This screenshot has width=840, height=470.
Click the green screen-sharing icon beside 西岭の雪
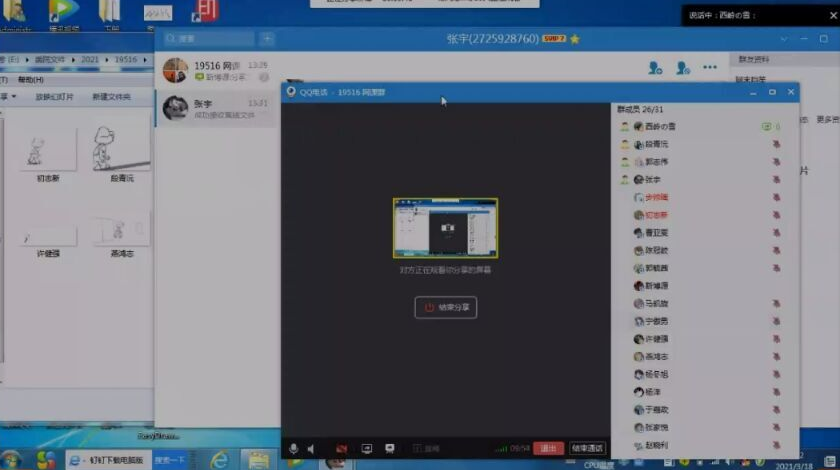pyautogui.click(x=767, y=126)
